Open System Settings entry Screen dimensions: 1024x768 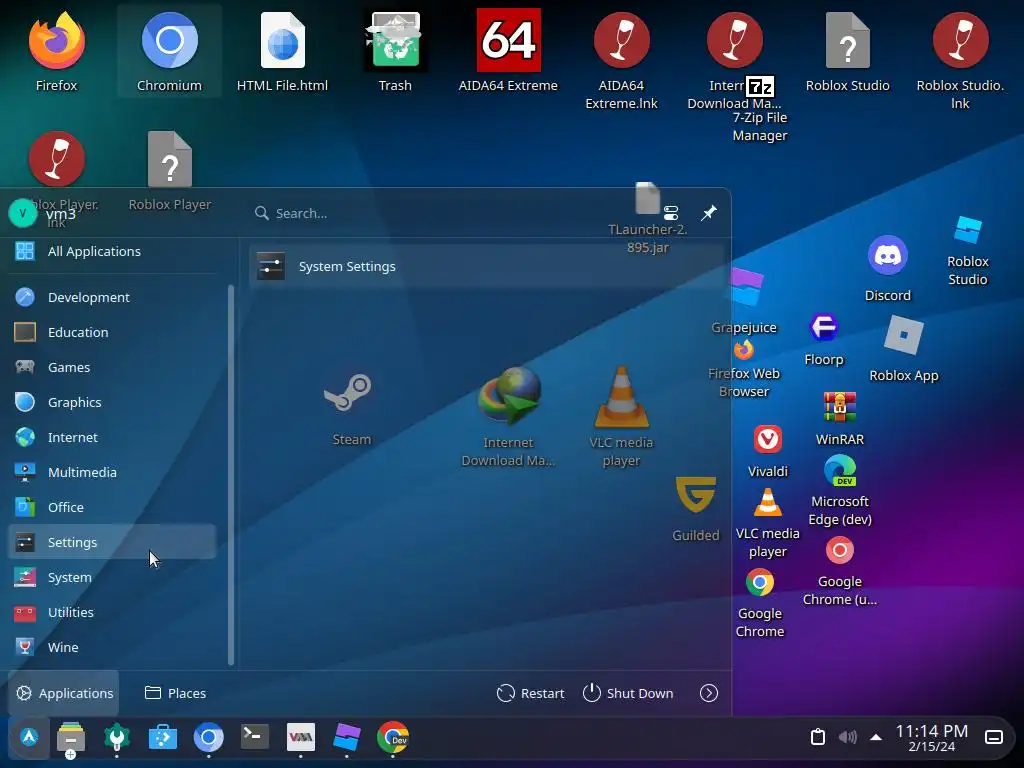[487, 266]
